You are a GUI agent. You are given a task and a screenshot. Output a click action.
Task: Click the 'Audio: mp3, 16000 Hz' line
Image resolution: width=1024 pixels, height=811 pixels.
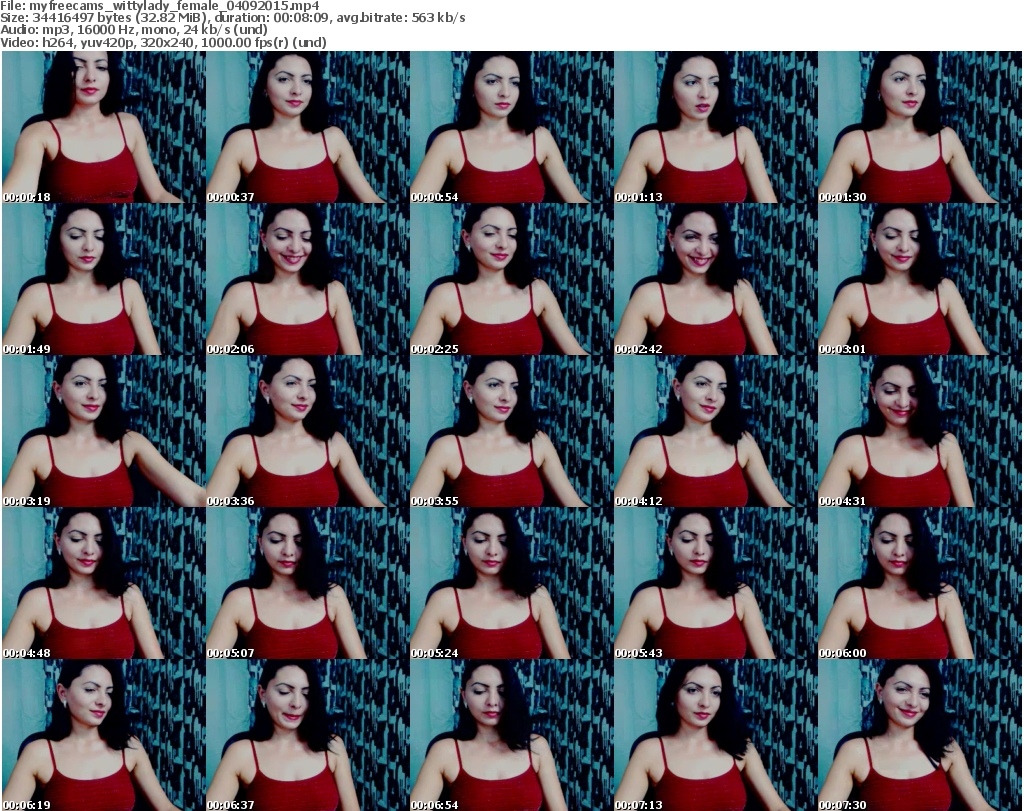[x=134, y=30]
